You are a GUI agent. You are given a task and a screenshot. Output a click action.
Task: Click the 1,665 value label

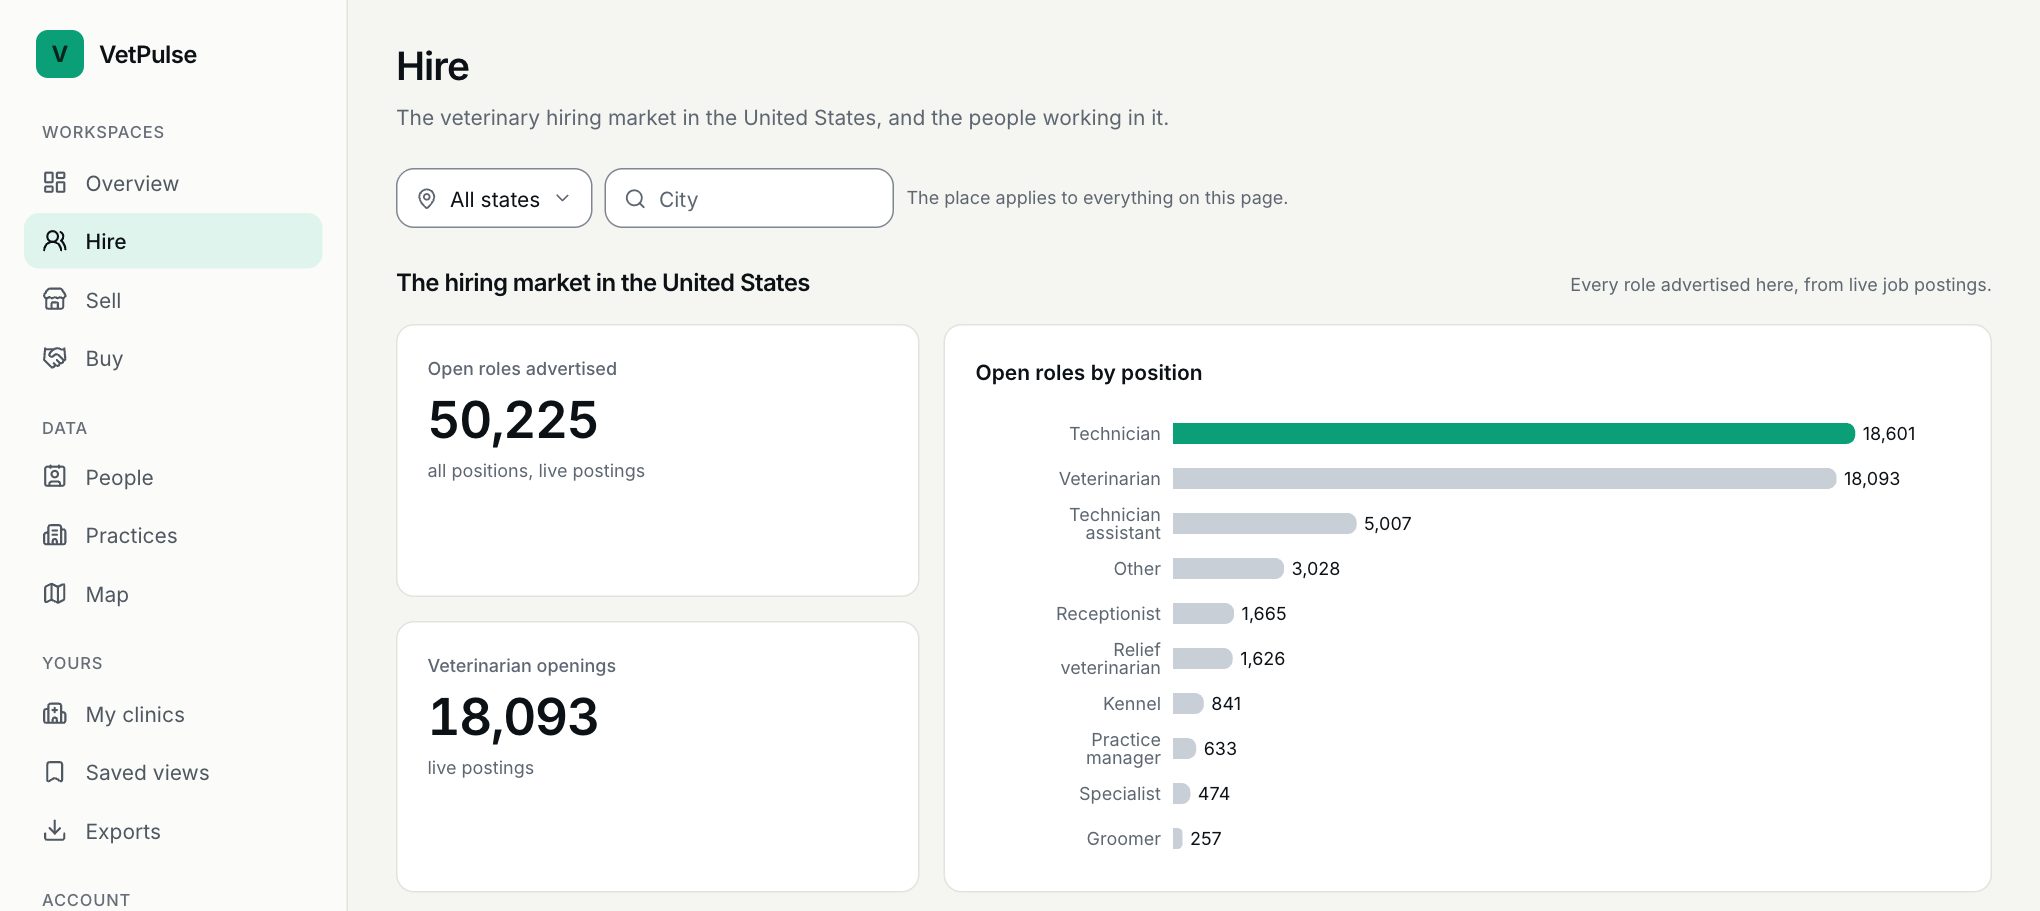(1264, 613)
